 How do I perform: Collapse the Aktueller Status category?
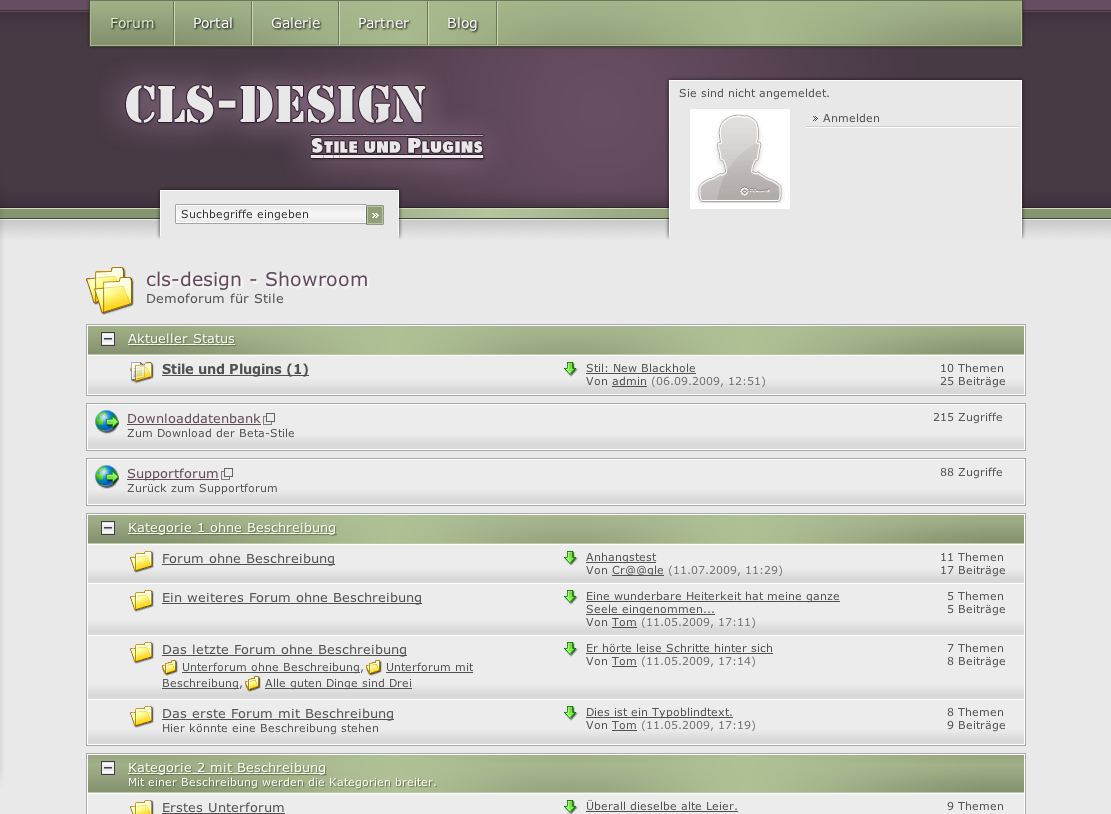click(x=108, y=339)
